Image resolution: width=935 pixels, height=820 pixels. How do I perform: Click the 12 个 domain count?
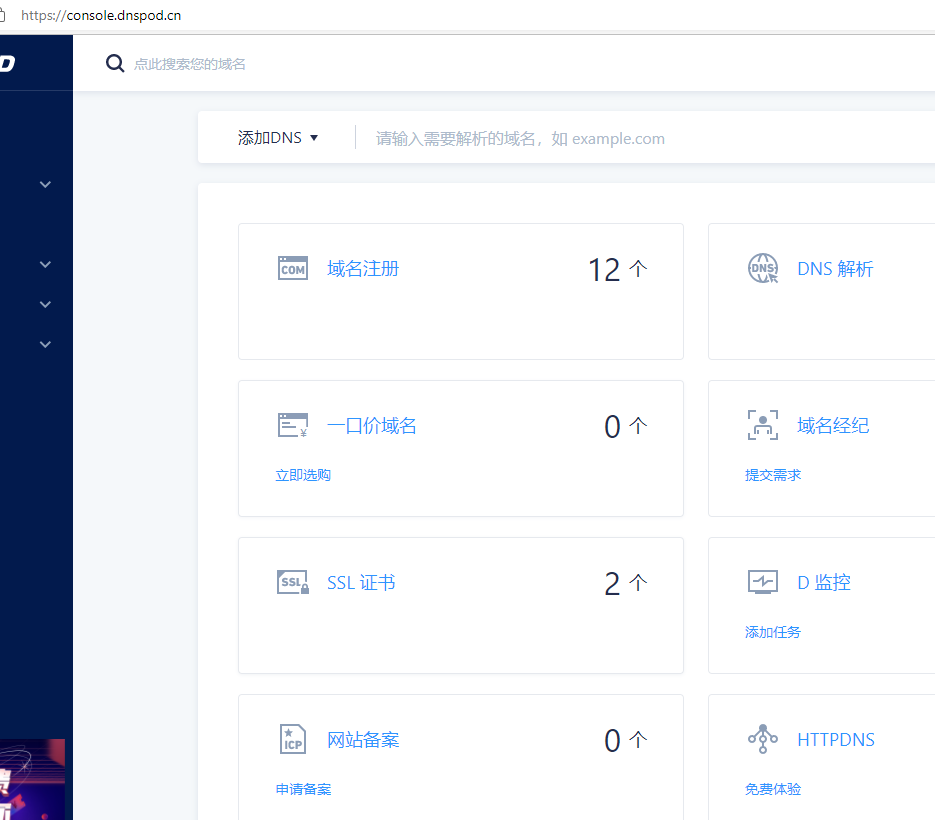click(618, 270)
